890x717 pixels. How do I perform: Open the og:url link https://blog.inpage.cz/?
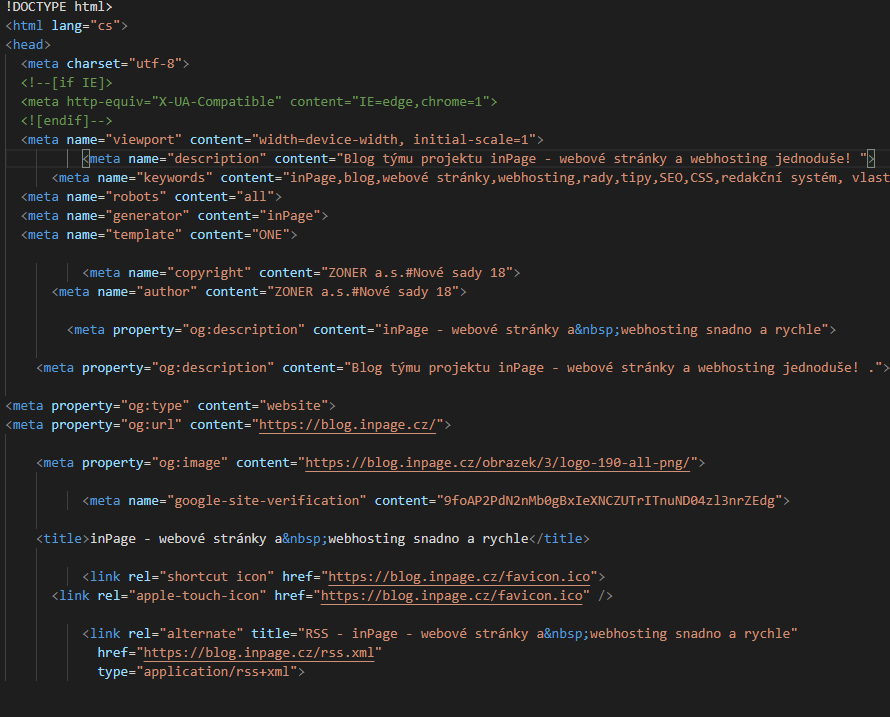(347, 425)
